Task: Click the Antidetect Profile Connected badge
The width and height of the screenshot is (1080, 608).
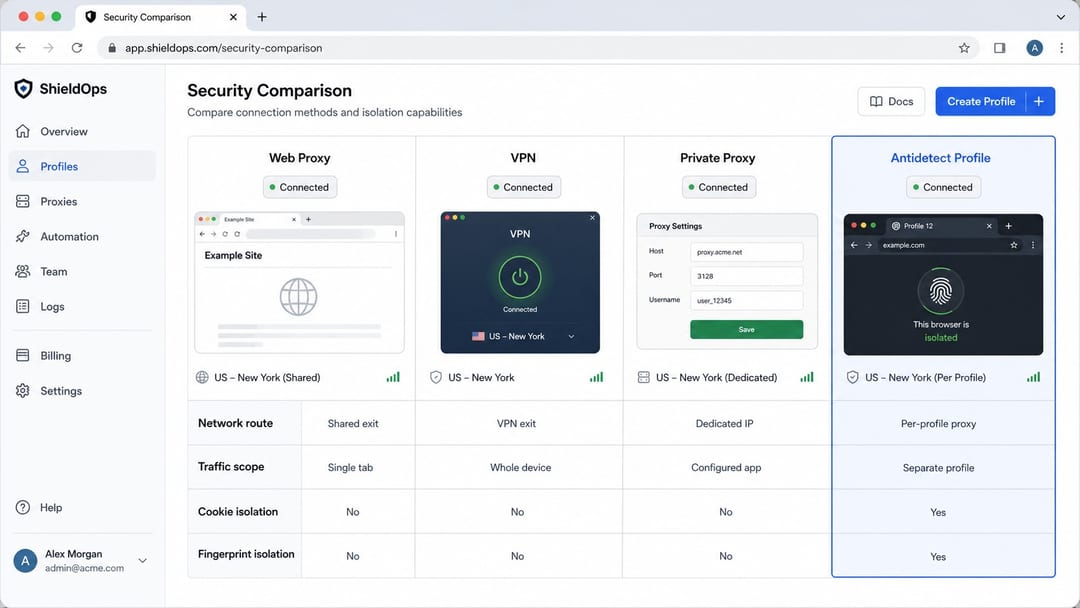Action: [x=943, y=187]
